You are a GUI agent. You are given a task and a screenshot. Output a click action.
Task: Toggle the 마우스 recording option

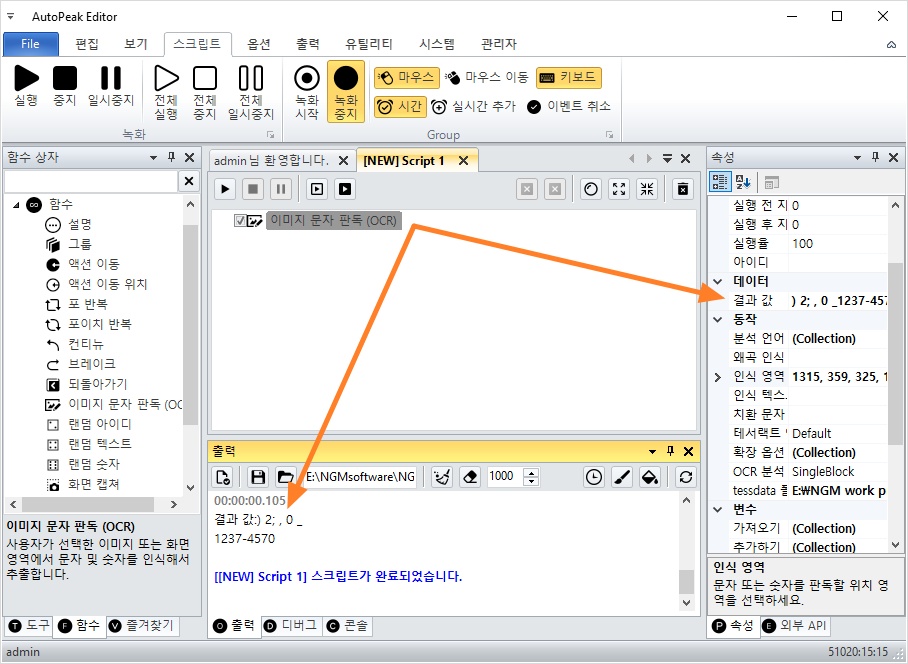coord(407,77)
